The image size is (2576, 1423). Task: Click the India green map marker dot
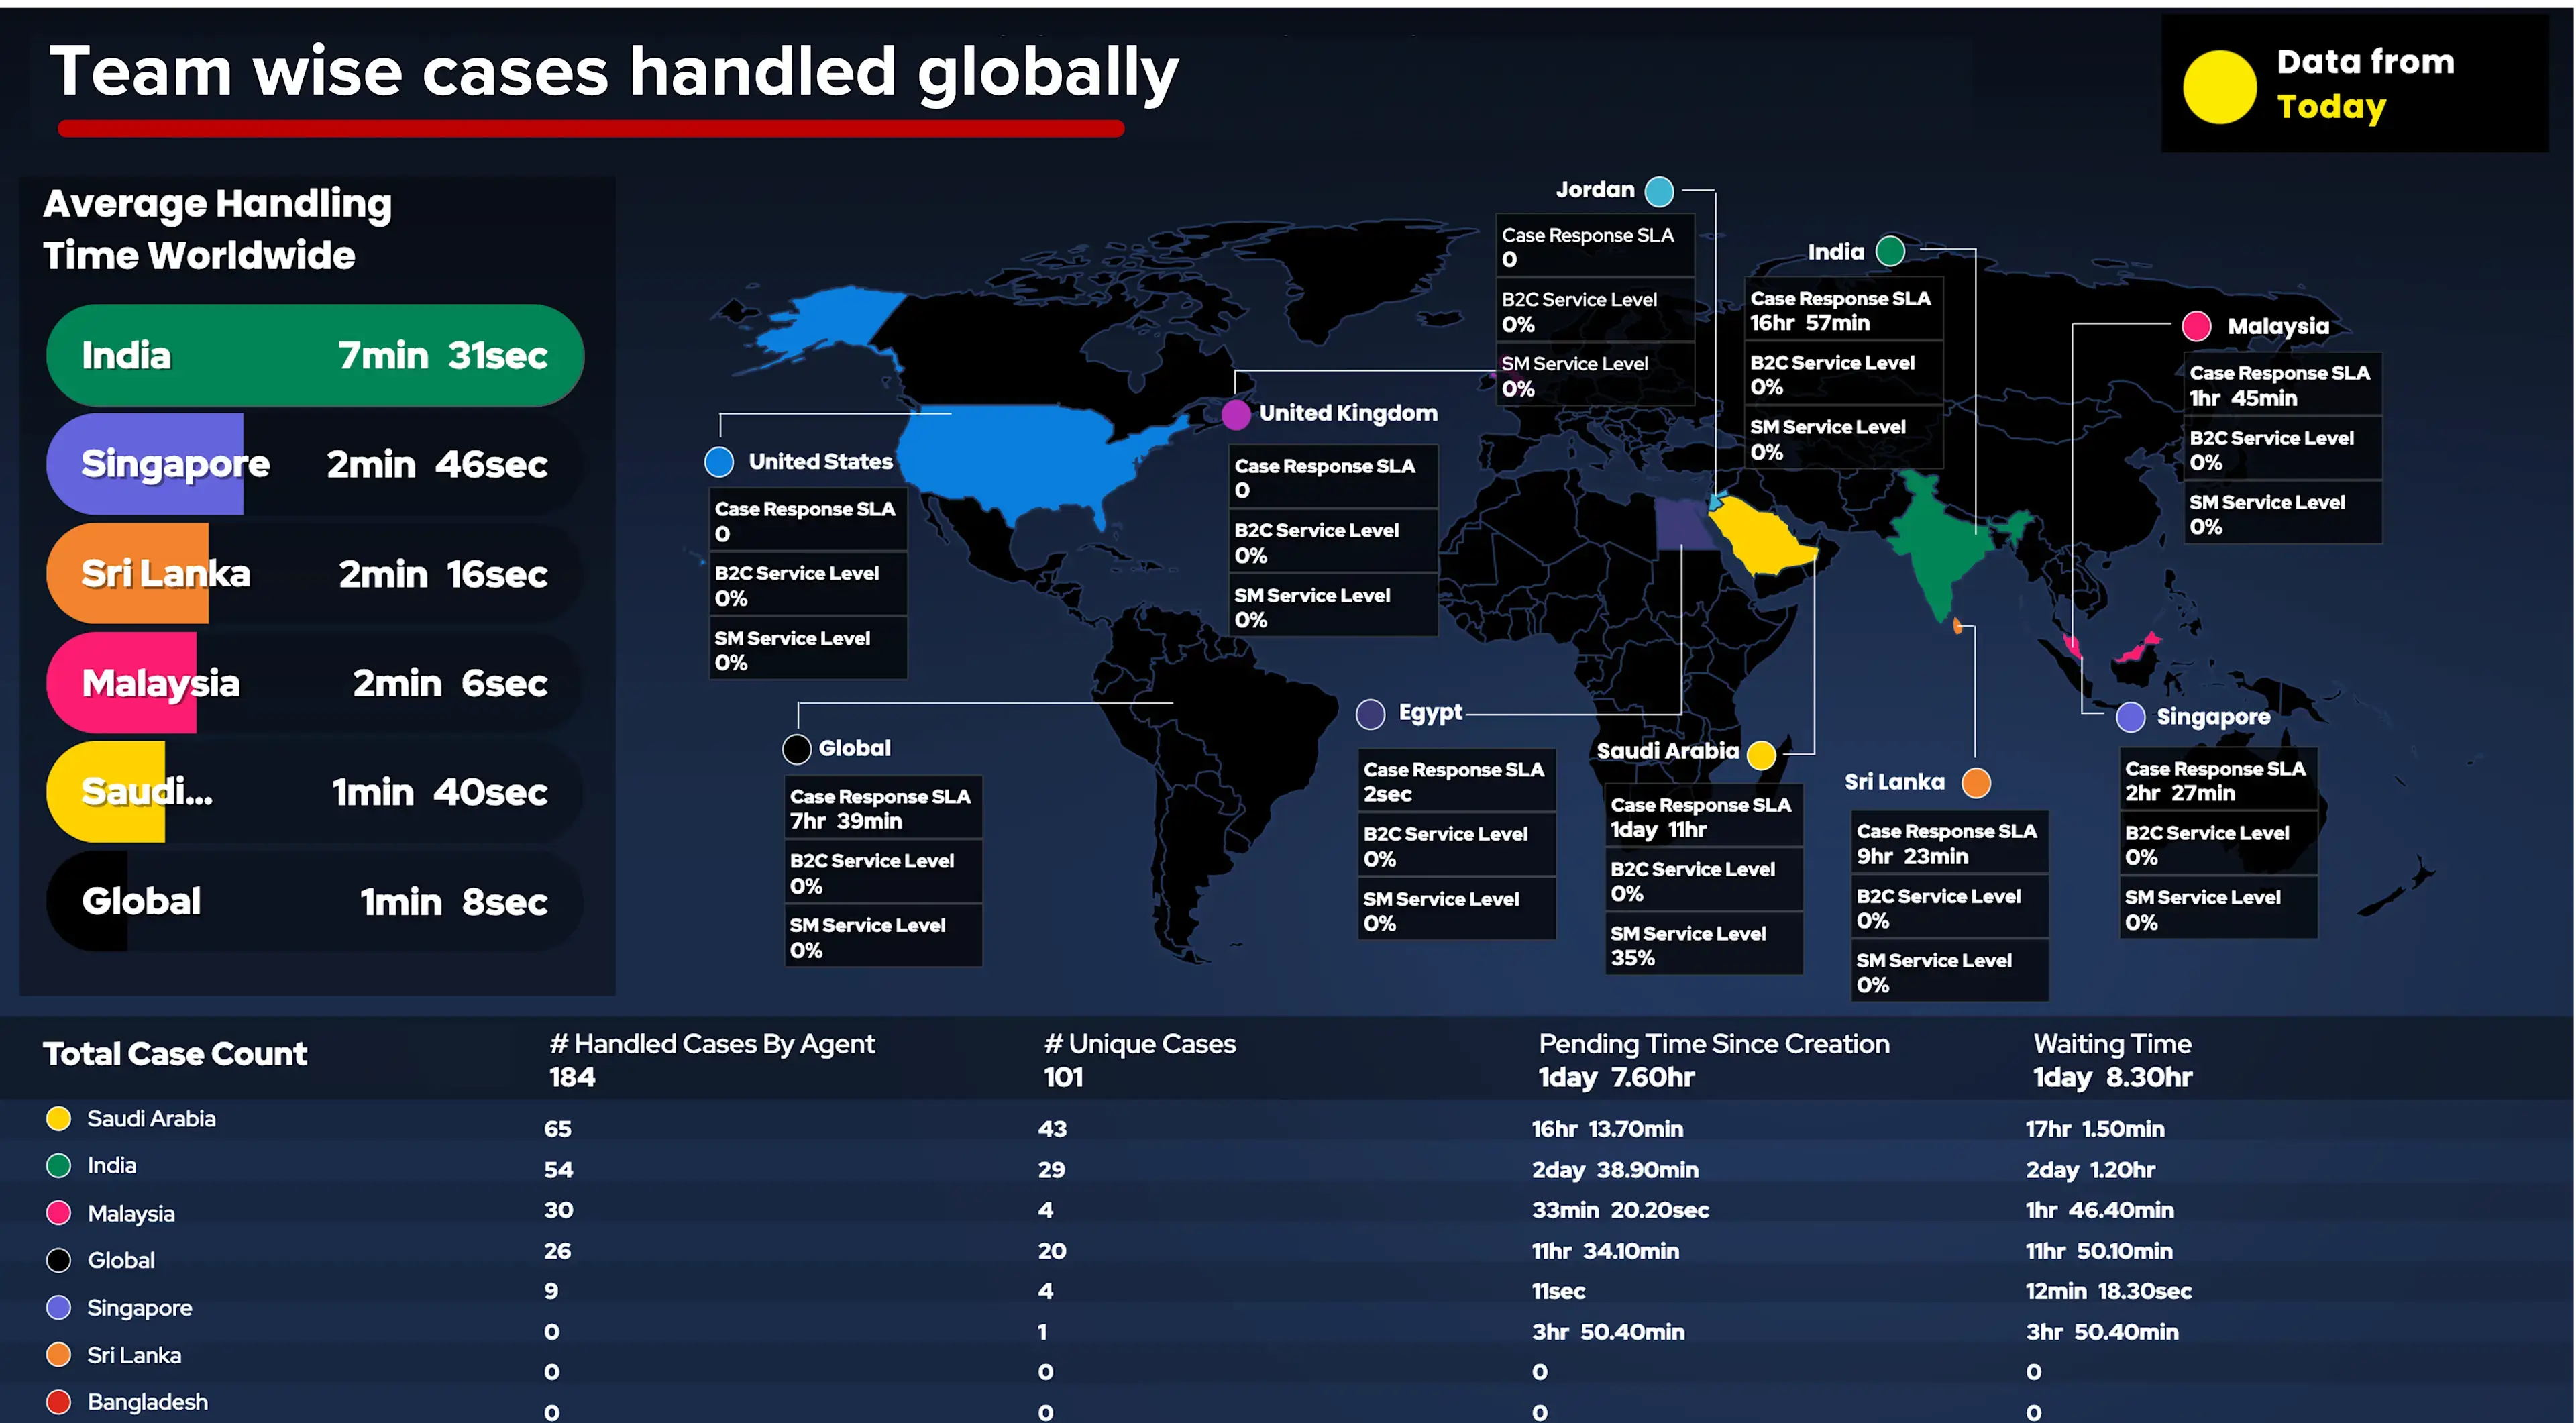coord(1889,251)
